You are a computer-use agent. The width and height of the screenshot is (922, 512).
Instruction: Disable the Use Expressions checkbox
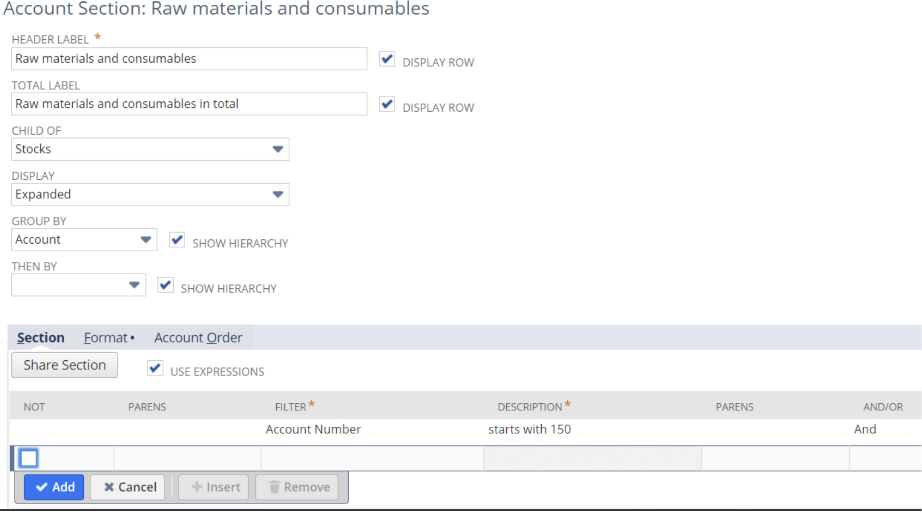(x=155, y=368)
